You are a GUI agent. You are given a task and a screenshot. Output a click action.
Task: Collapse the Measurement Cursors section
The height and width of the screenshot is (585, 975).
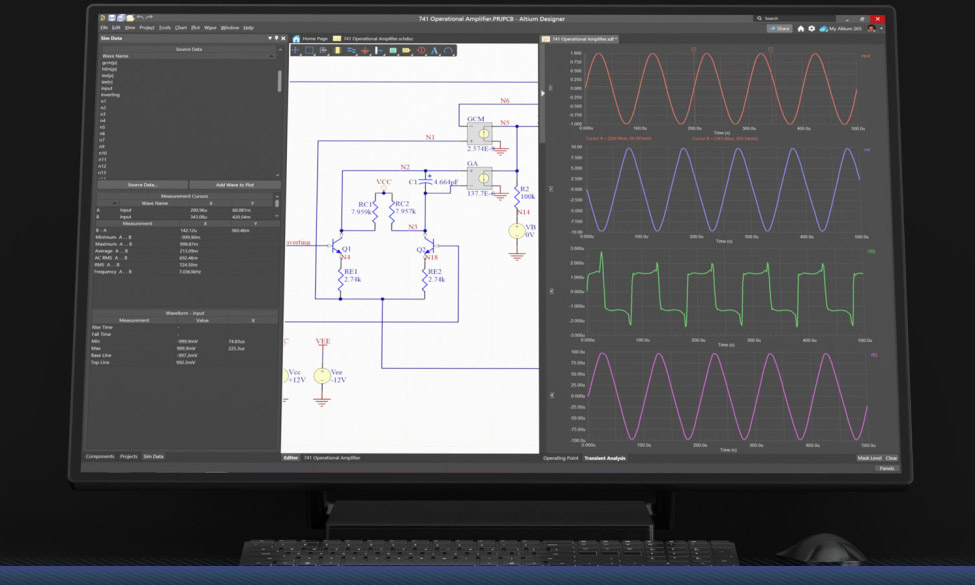point(277,196)
